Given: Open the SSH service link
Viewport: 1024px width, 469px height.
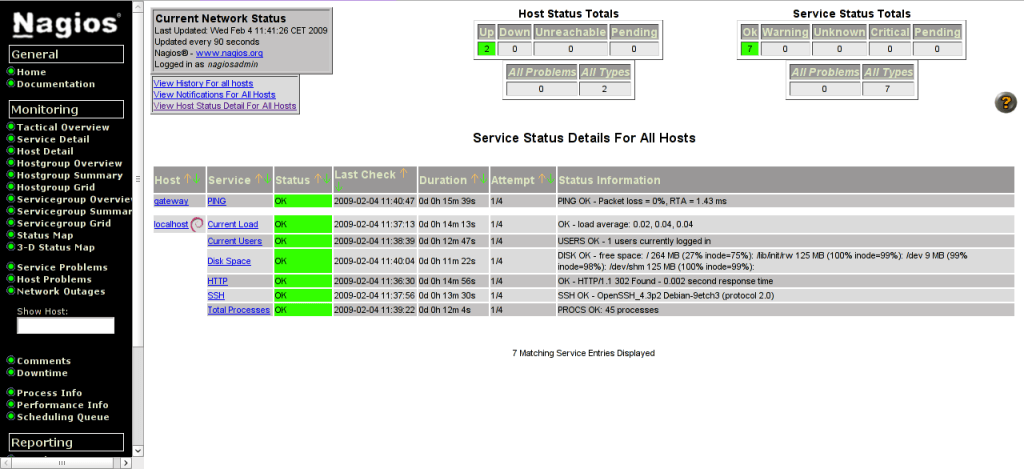Looking at the screenshot, I should (216, 295).
